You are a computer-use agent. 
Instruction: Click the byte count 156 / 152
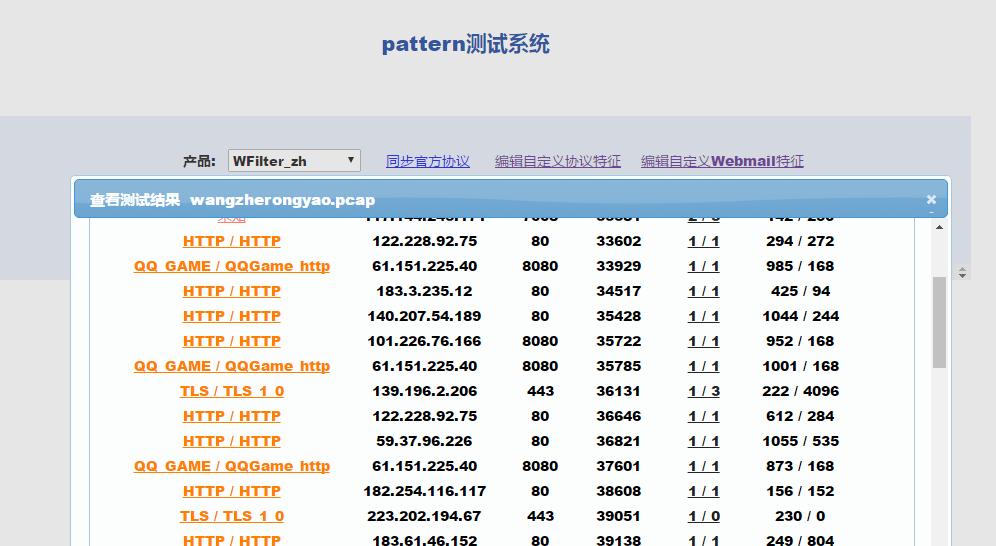800,491
